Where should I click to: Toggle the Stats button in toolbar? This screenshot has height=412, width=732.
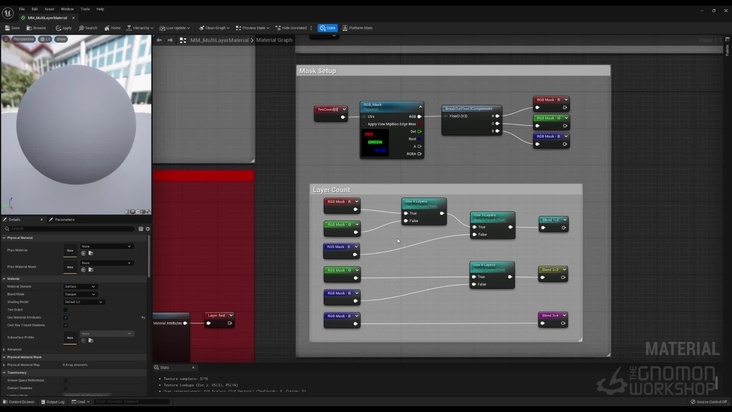click(328, 28)
